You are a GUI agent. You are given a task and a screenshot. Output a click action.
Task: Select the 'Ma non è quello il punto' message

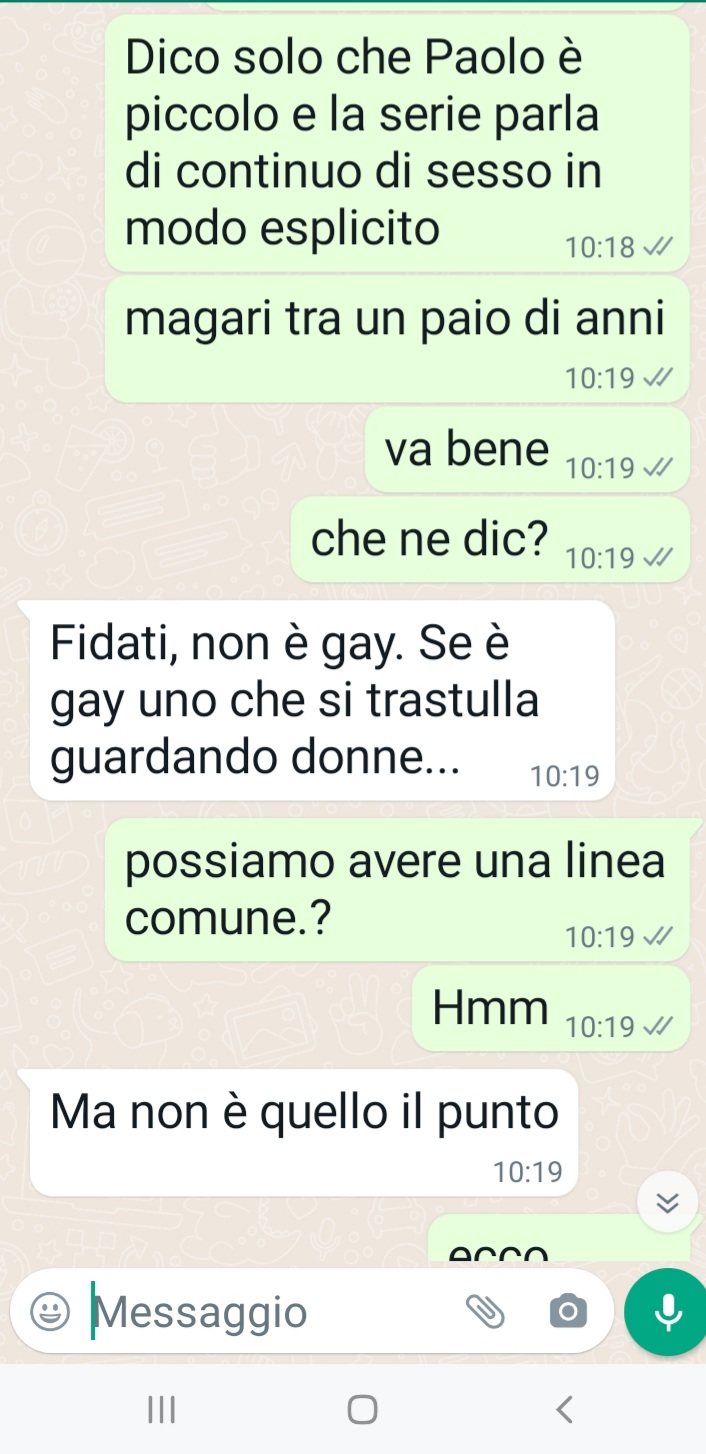304,1133
